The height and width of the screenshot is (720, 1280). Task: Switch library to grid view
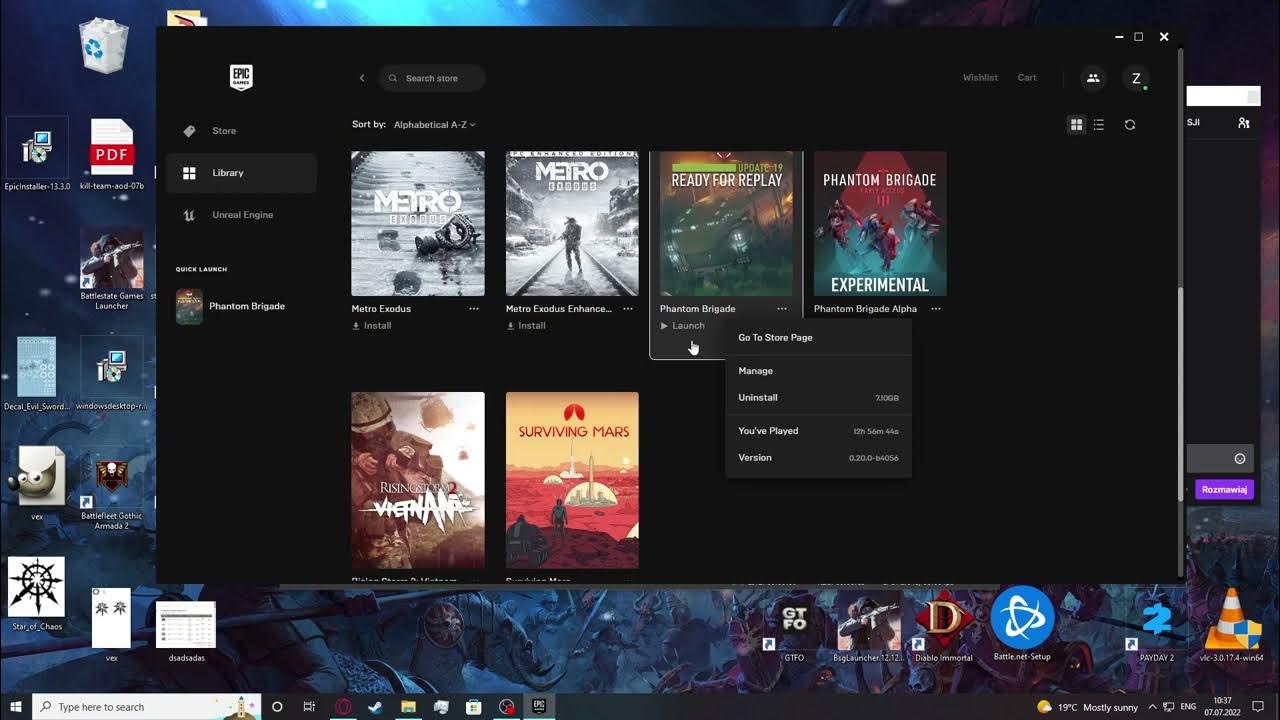pyautogui.click(x=1076, y=125)
